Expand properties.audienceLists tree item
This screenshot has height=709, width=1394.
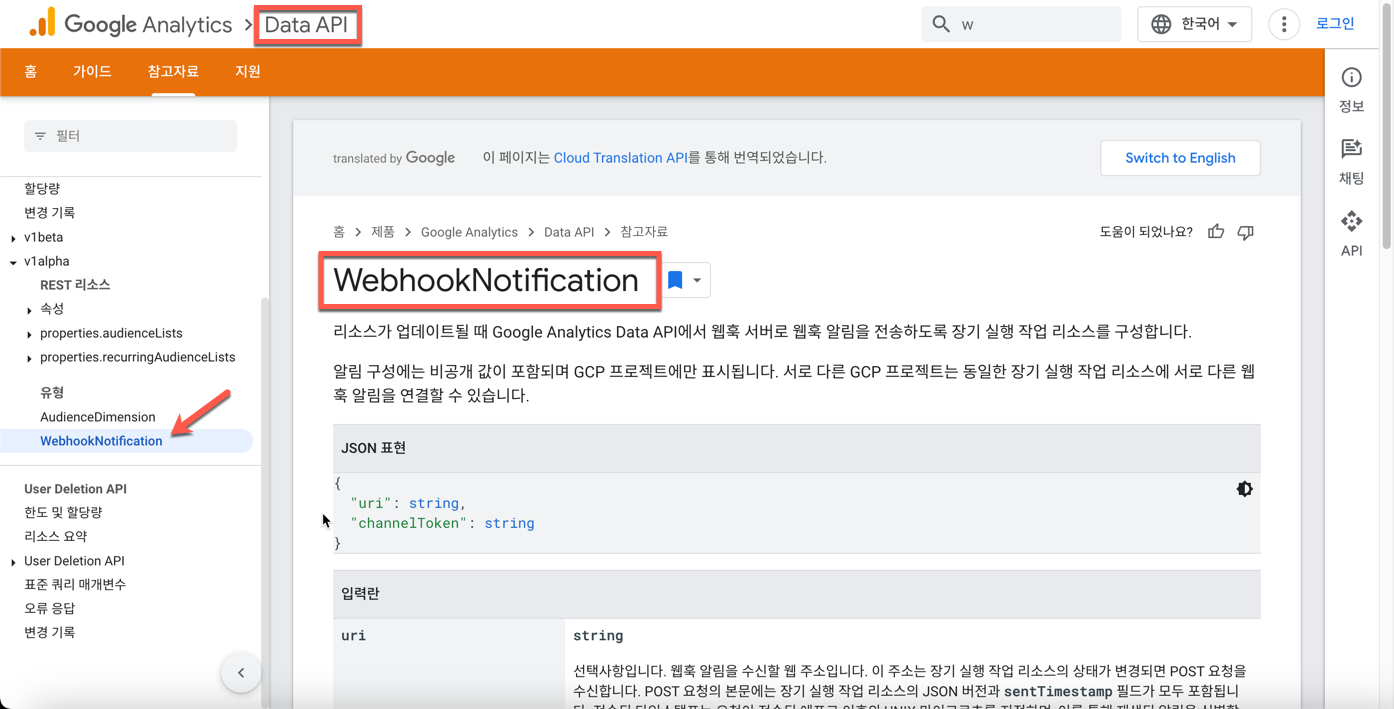coord(29,334)
